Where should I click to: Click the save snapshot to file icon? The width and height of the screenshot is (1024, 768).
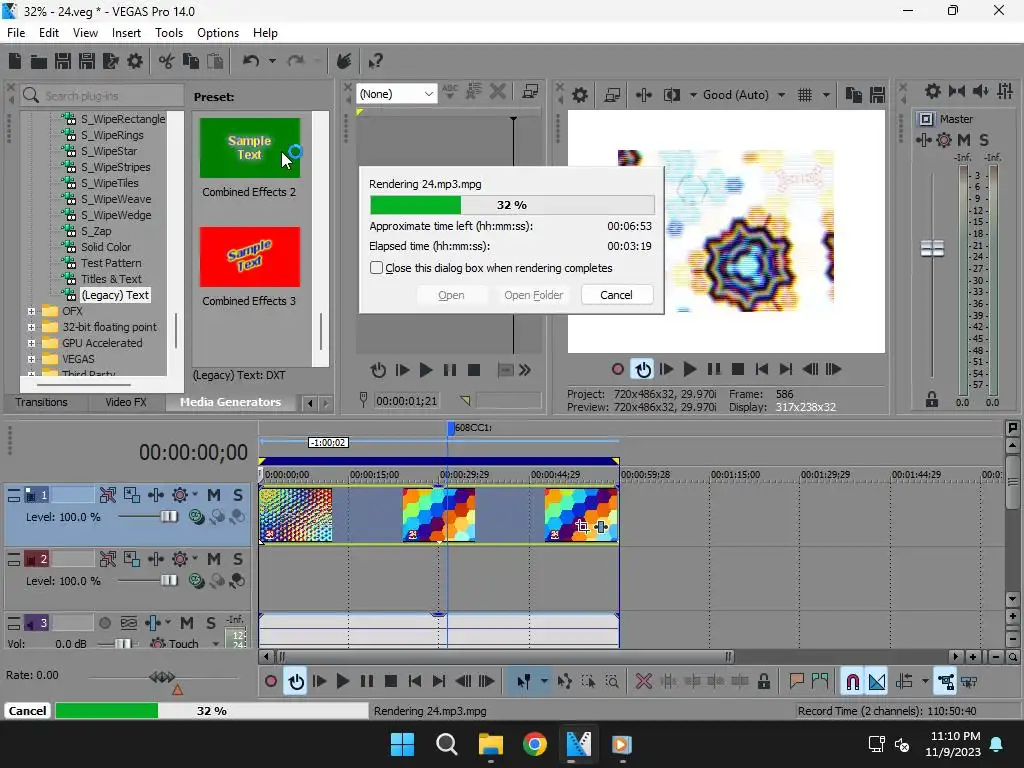[877, 95]
